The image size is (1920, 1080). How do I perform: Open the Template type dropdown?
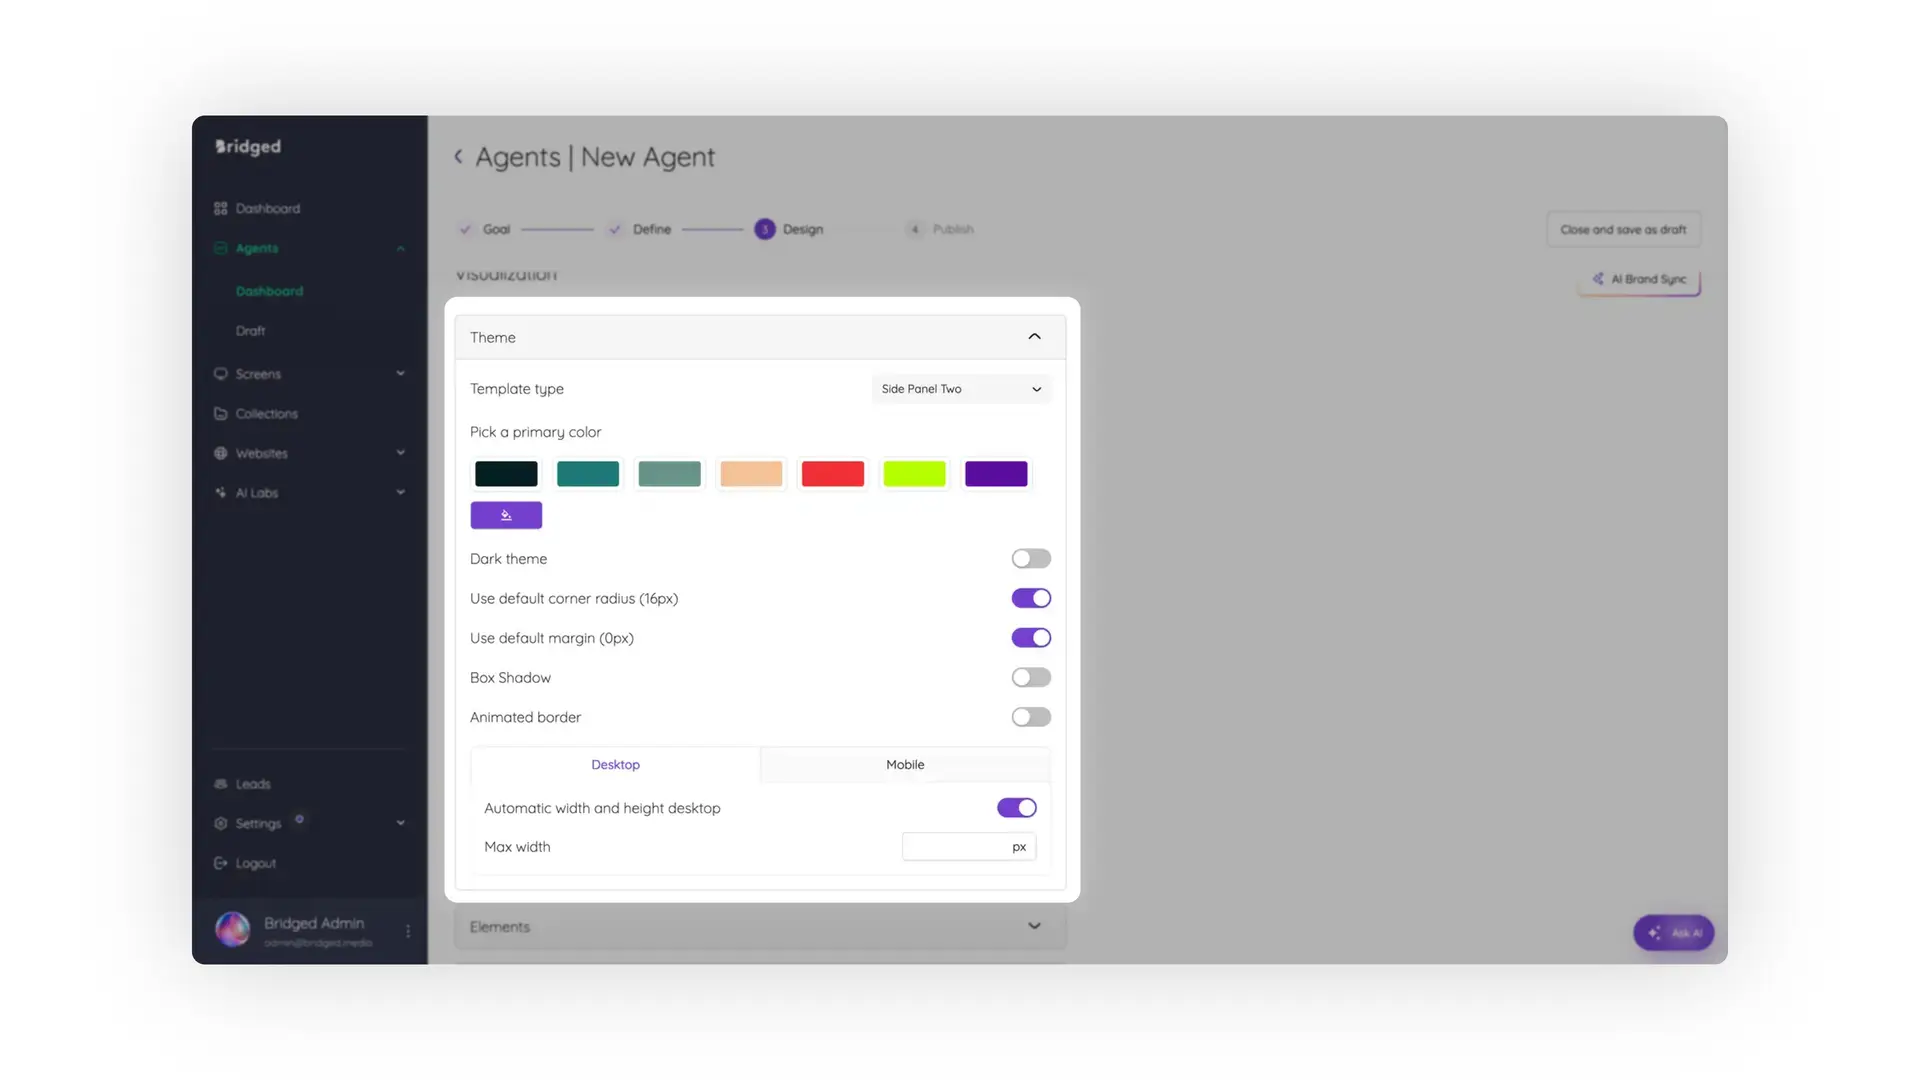pyautogui.click(x=961, y=389)
